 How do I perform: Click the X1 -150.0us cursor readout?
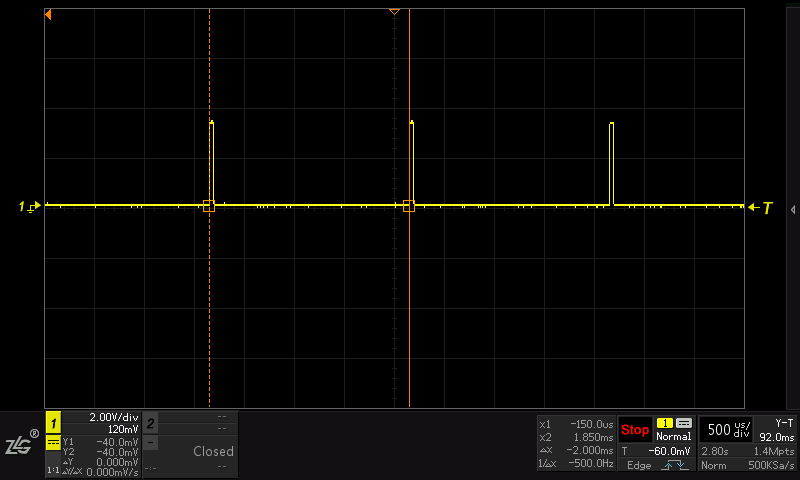(x=576, y=424)
